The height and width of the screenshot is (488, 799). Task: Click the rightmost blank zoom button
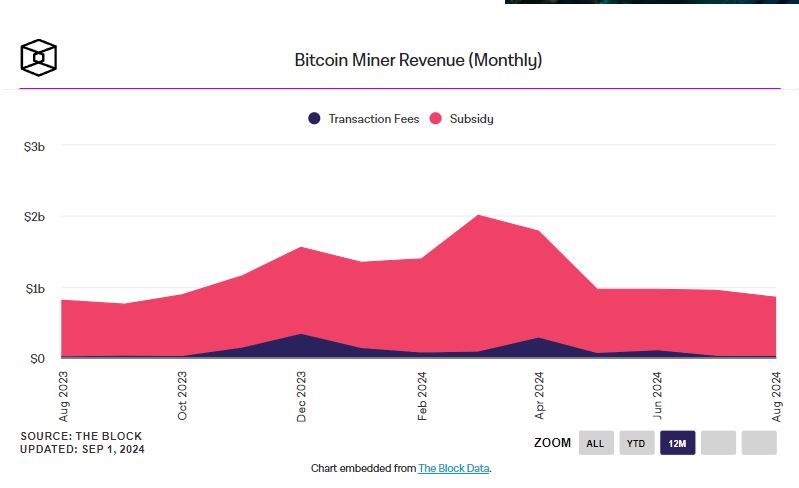759,443
